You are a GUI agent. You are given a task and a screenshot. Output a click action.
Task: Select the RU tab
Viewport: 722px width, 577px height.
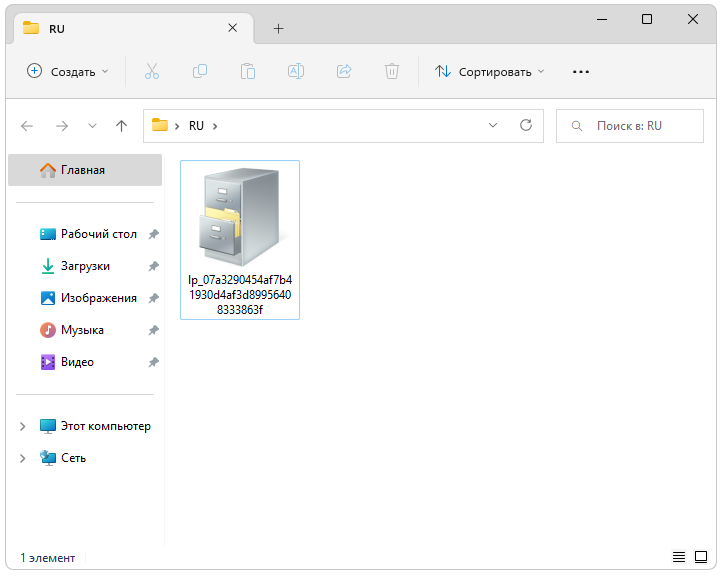coord(134,29)
